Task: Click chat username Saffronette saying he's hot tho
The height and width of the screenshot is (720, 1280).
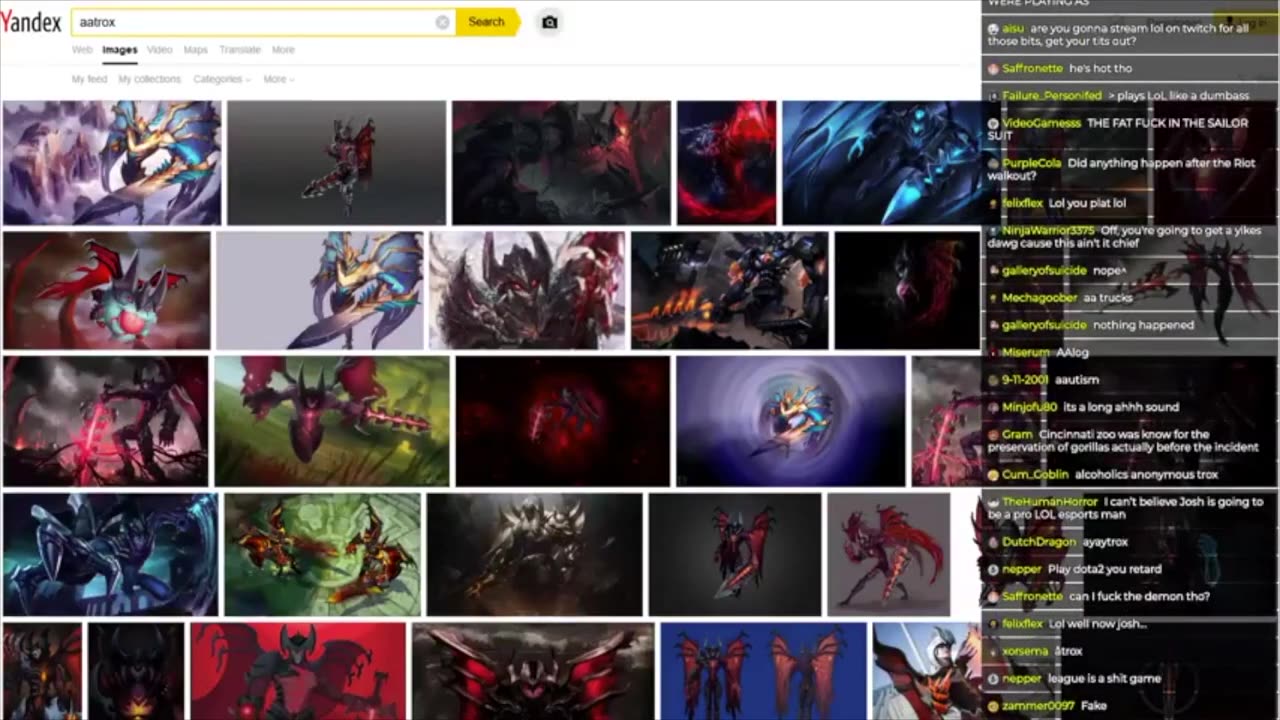Action: tap(1032, 69)
